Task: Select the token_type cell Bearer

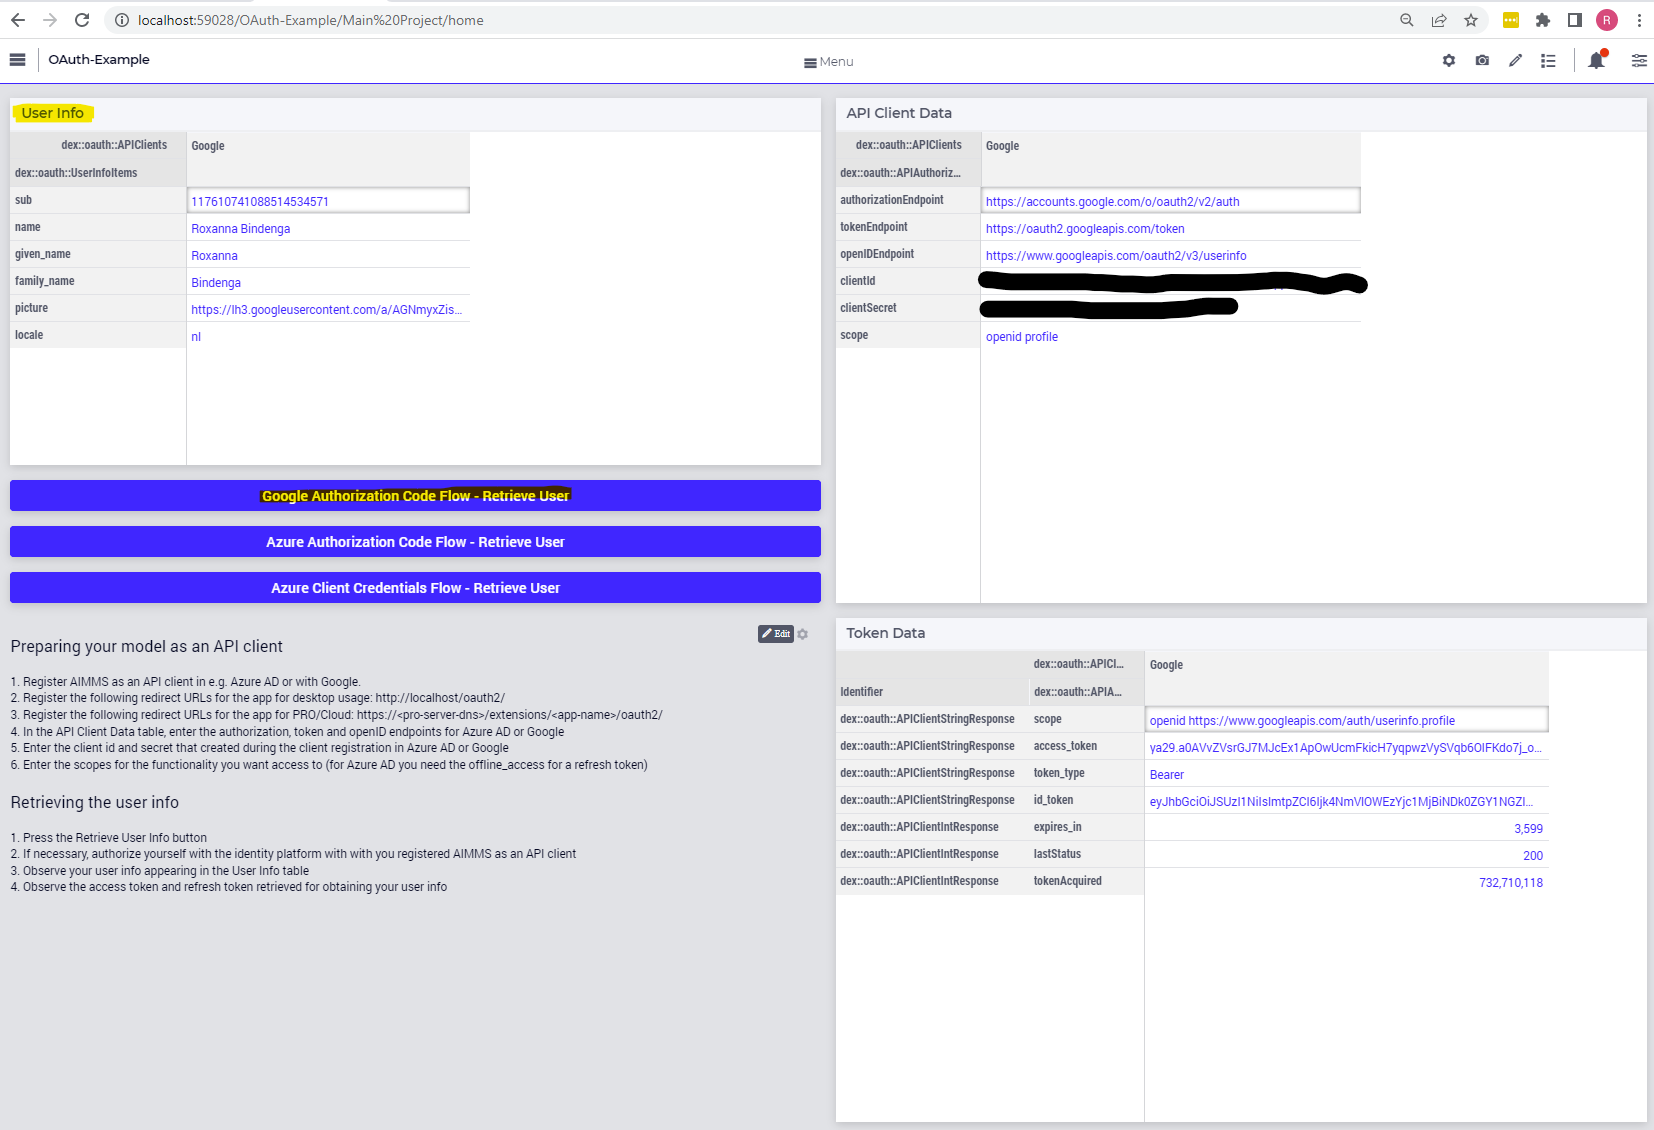Action: tap(1347, 774)
